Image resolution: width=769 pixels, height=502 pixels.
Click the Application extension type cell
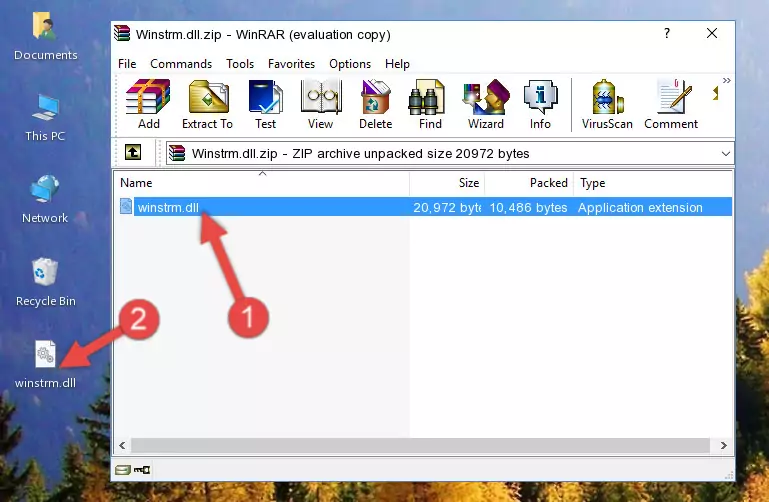coord(640,207)
